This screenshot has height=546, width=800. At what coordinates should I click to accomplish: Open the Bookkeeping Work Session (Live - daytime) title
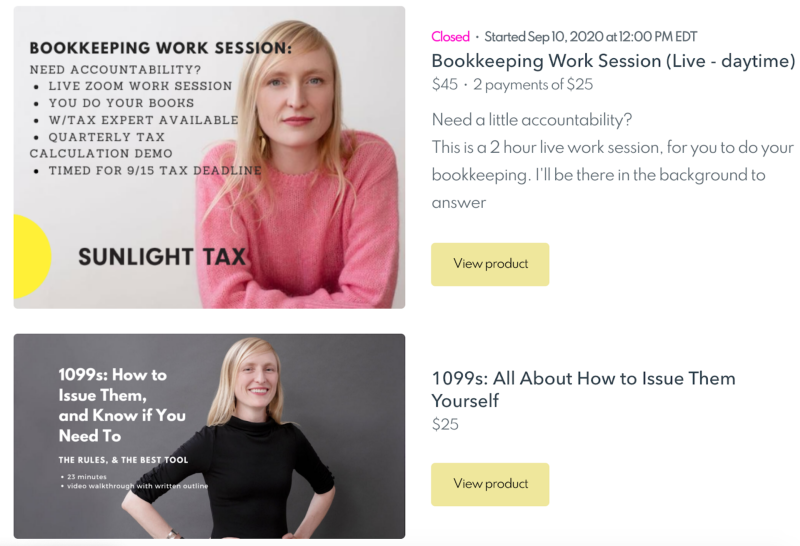(x=613, y=61)
